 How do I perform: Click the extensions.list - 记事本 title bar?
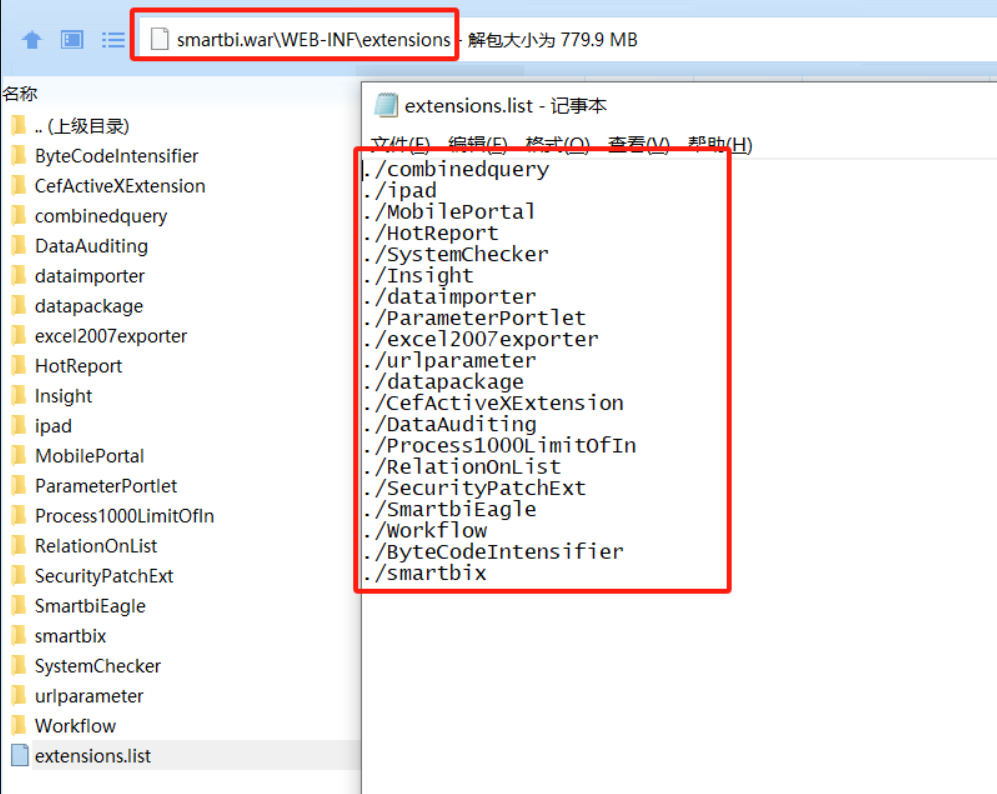click(679, 105)
